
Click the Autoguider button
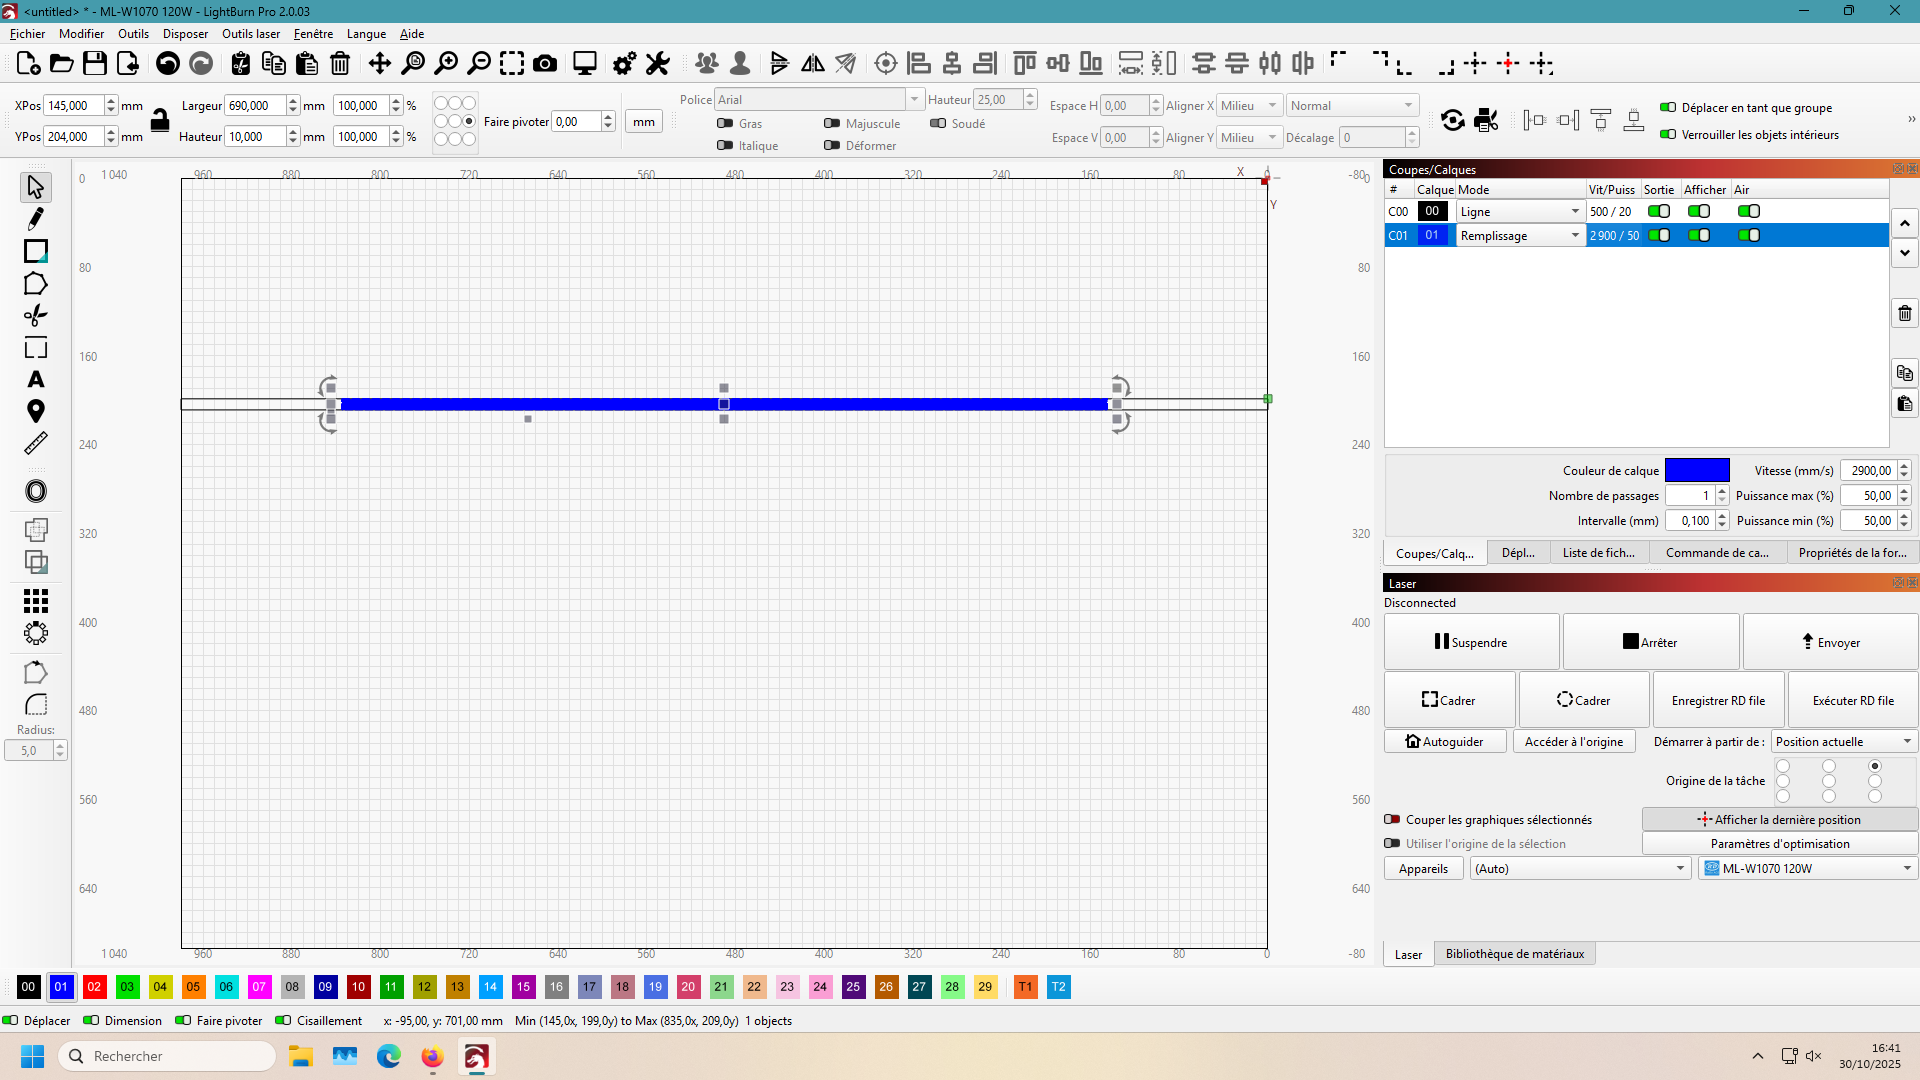1445,741
